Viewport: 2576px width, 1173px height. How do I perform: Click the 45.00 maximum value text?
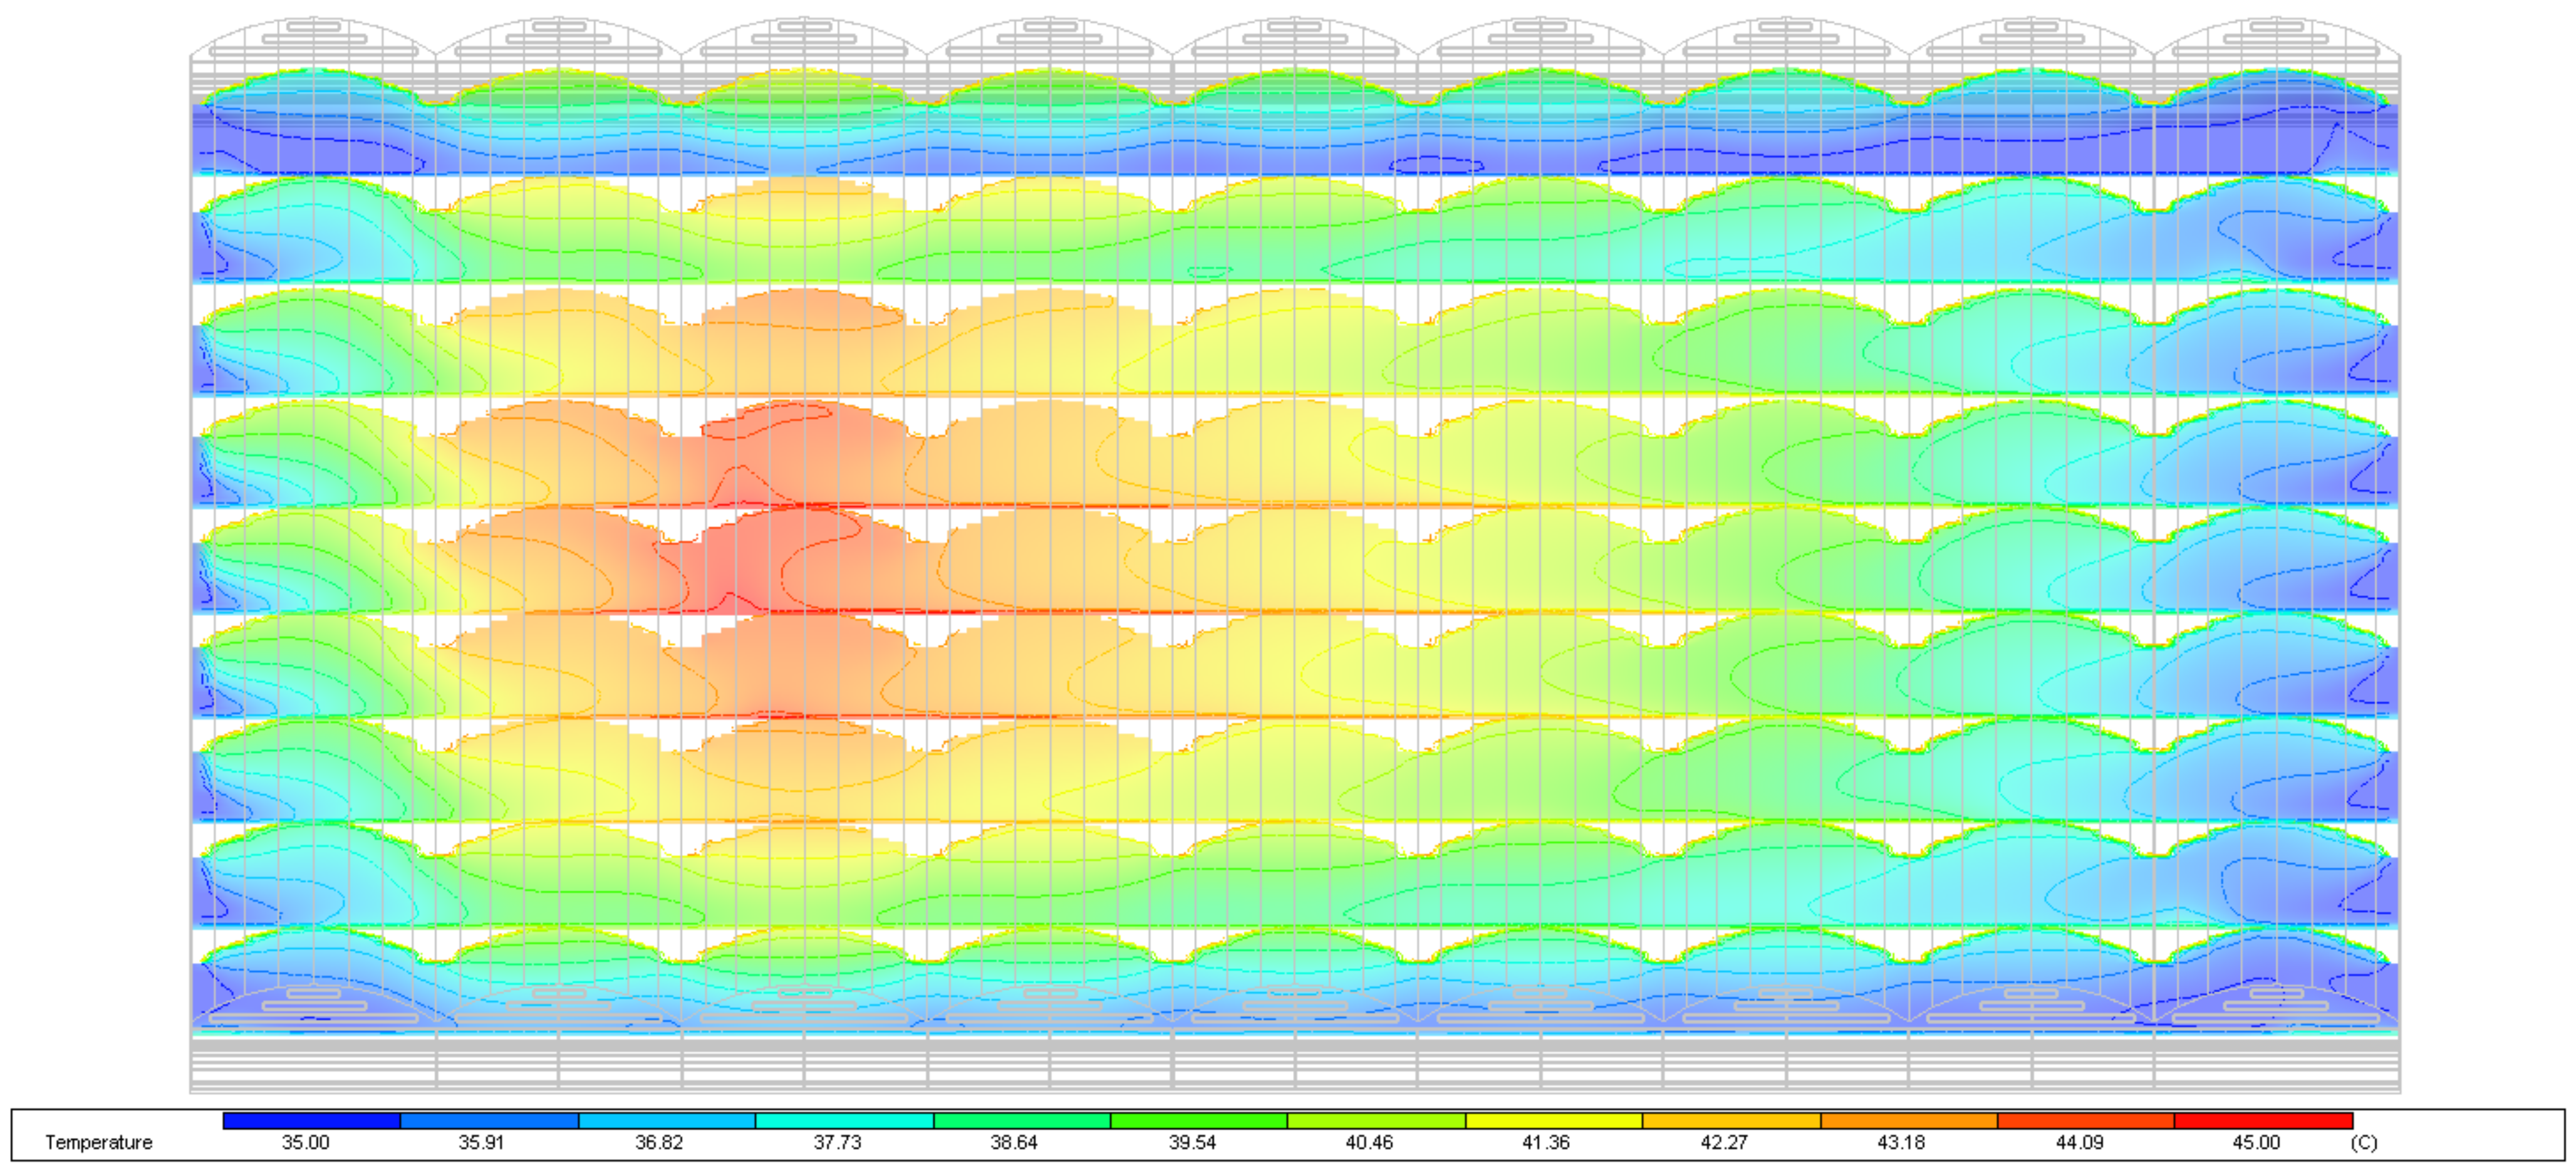(x=2256, y=1143)
